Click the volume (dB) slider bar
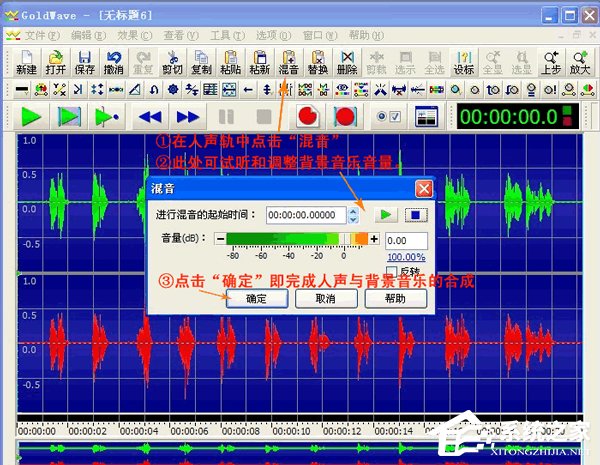Viewport: 600px width, 465px height. tap(298, 240)
